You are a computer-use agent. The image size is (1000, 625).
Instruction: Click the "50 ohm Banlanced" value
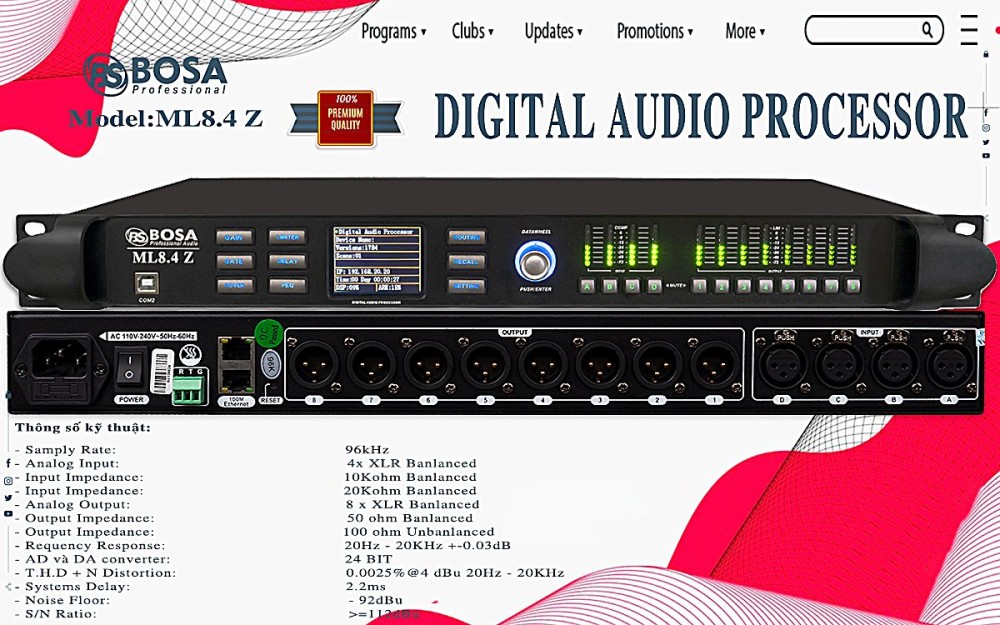pos(410,518)
